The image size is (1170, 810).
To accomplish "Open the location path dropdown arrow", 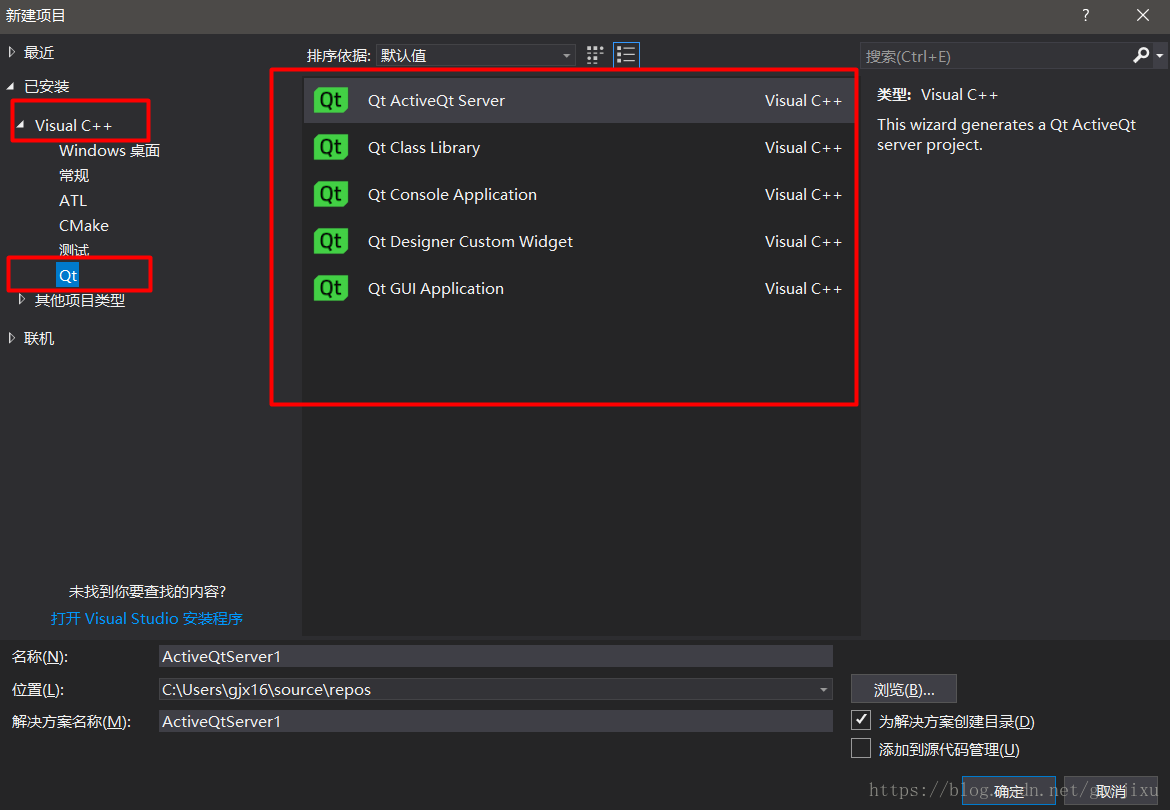I will 824,690.
